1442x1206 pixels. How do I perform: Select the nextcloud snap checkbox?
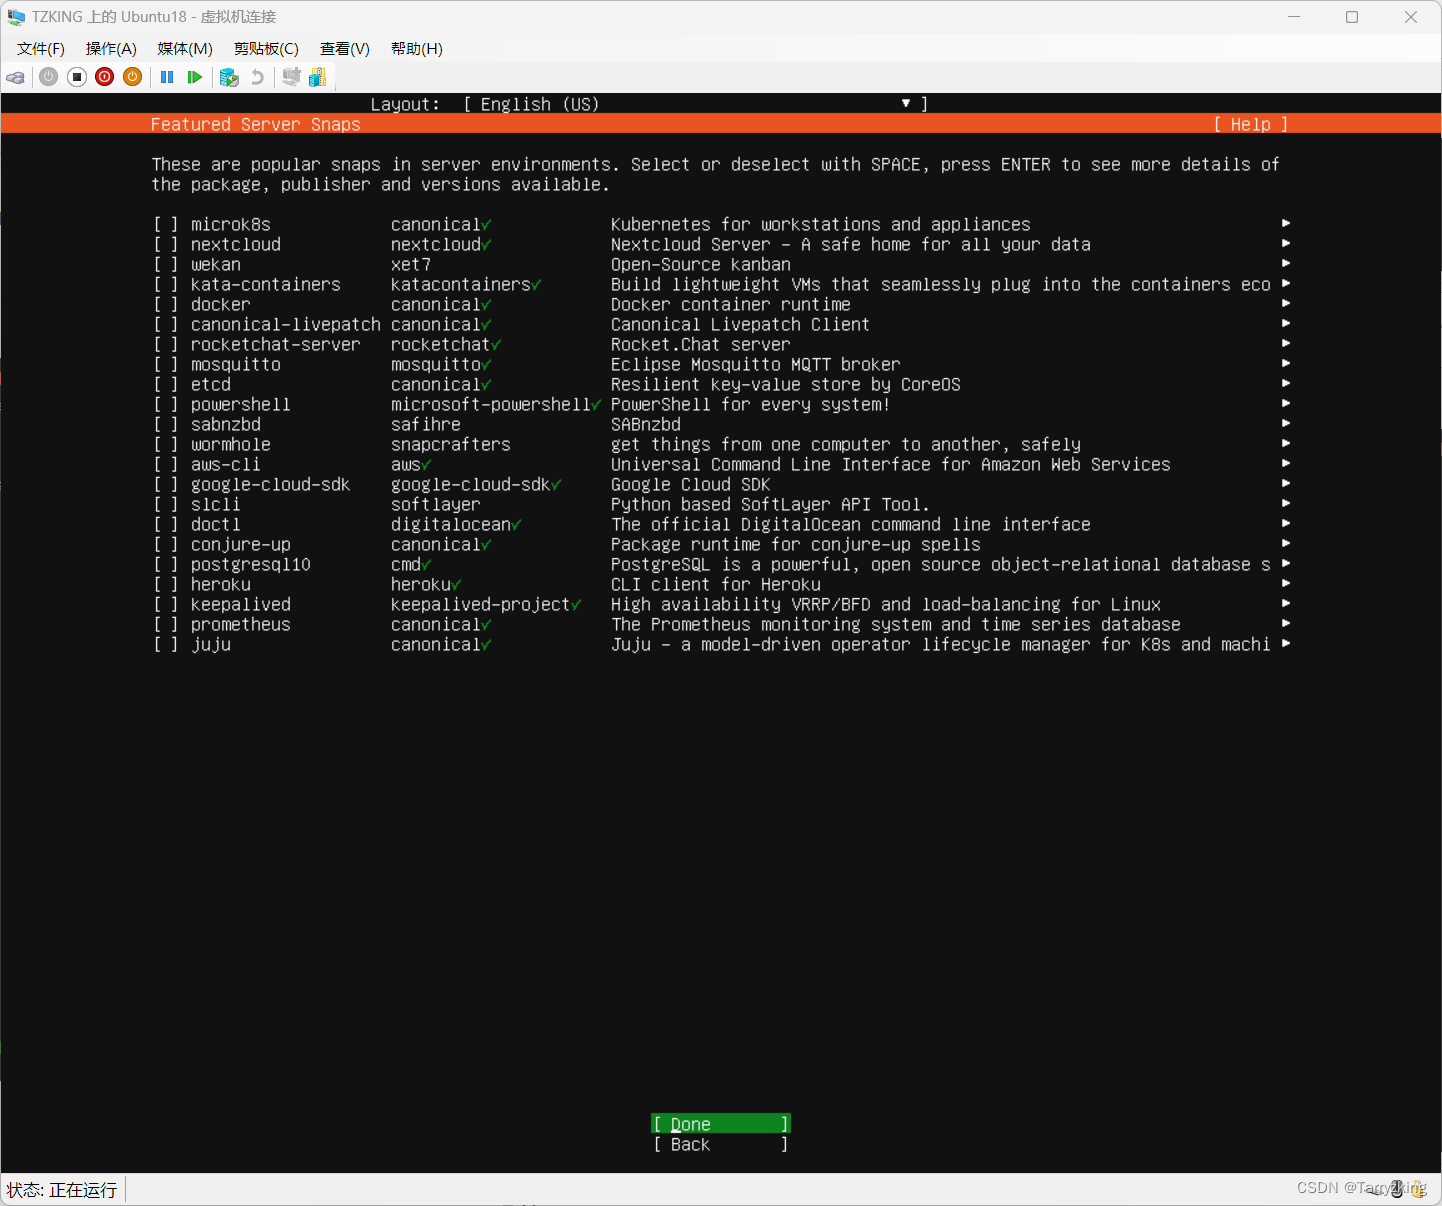(x=166, y=245)
